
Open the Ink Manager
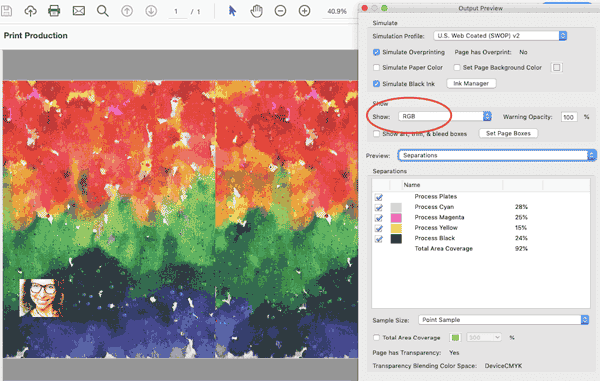[471, 83]
